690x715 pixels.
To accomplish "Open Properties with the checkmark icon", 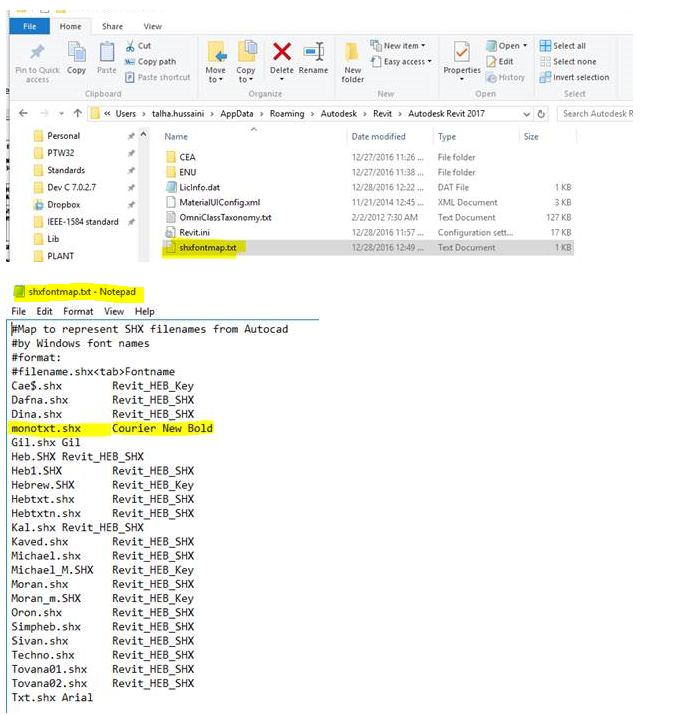I will tap(461, 51).
